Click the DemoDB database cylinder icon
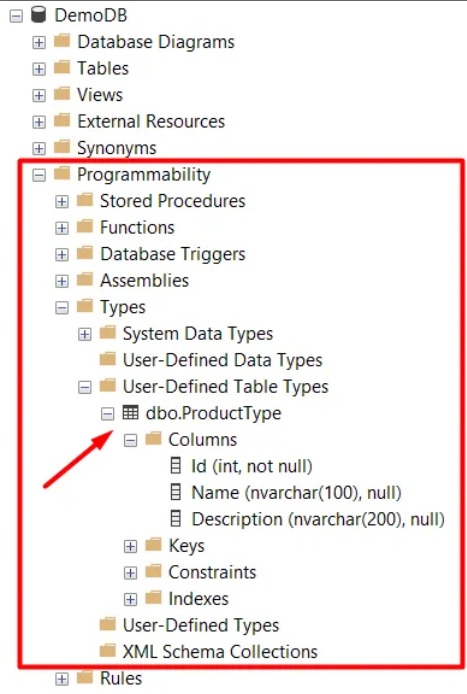Image resolution: width=467 pixels, height=694 pixels. (x=39, y=15)
